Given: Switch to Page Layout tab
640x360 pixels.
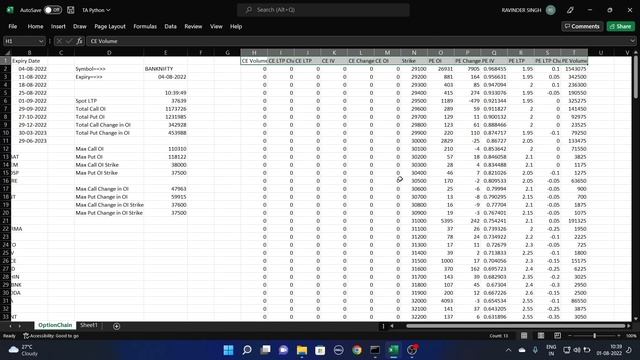Looking at the screenshot, I should tap(110, 26).
